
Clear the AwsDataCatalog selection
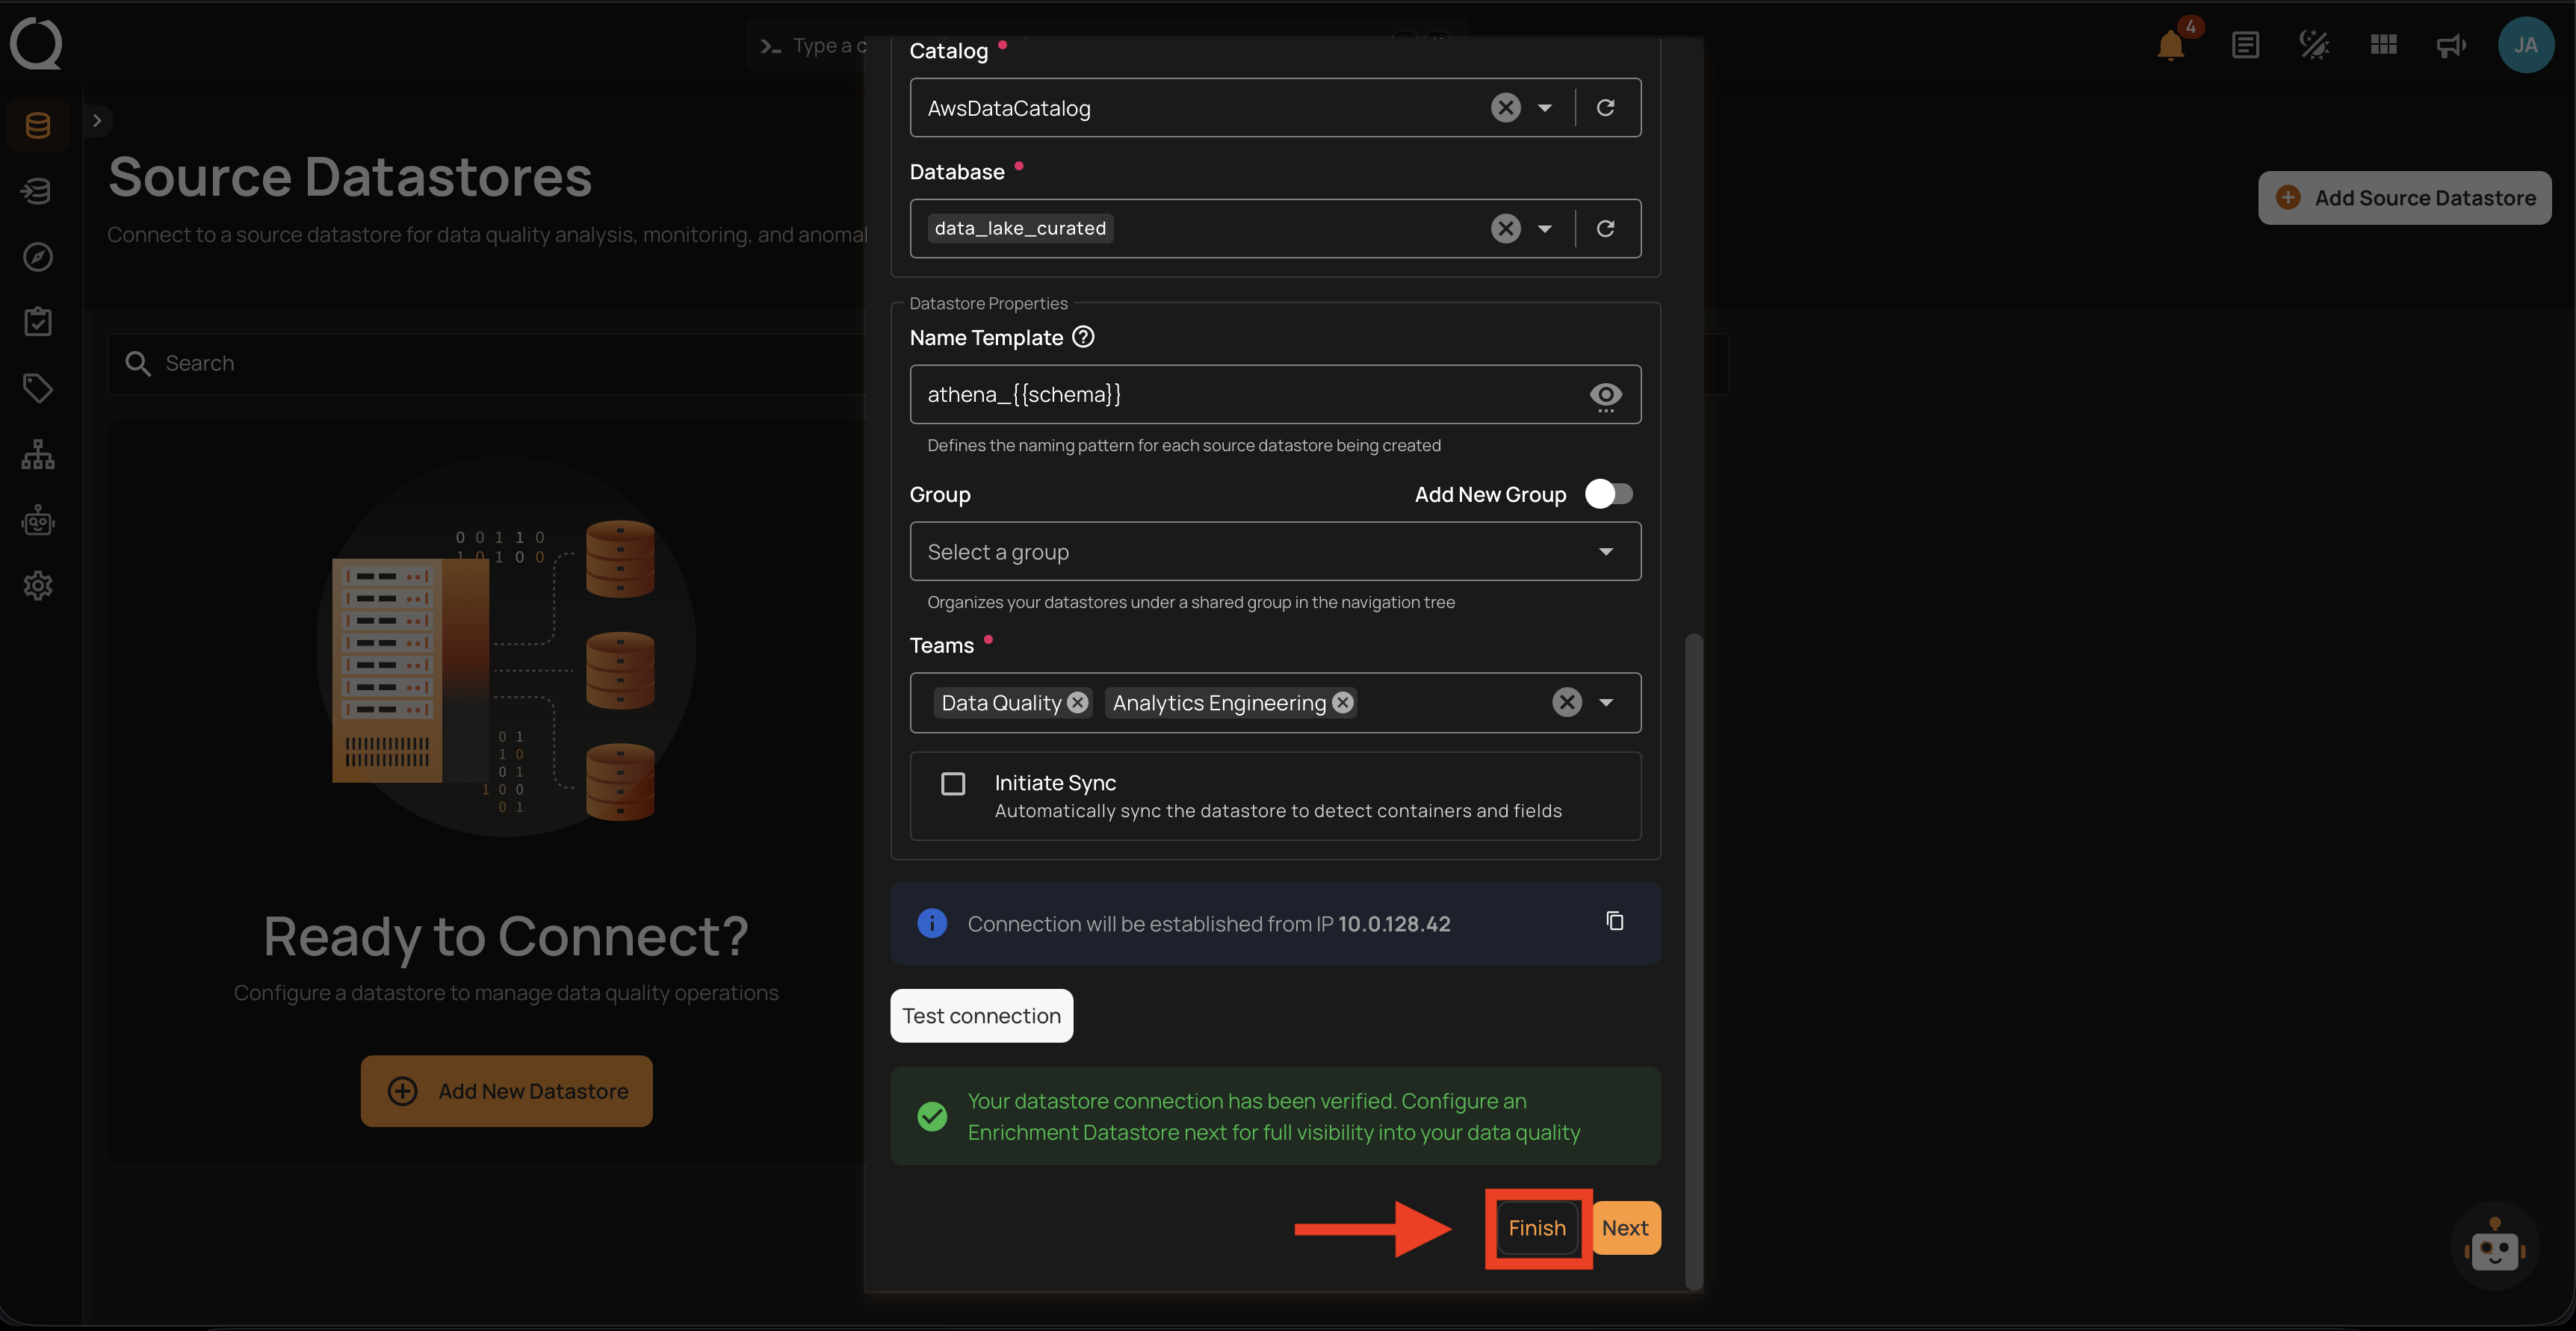coord(1505,108)
